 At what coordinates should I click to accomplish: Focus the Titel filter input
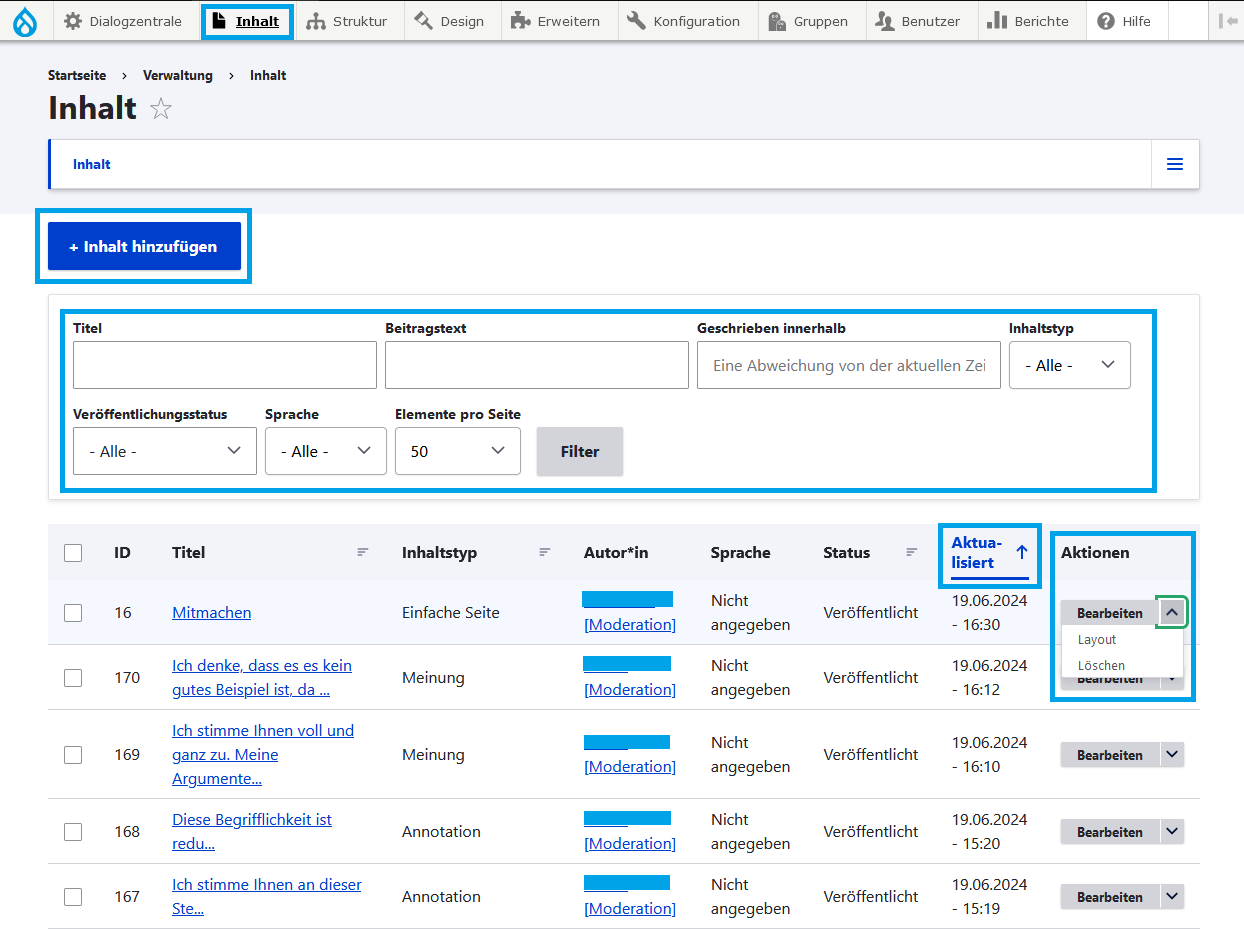pos(225,365)
